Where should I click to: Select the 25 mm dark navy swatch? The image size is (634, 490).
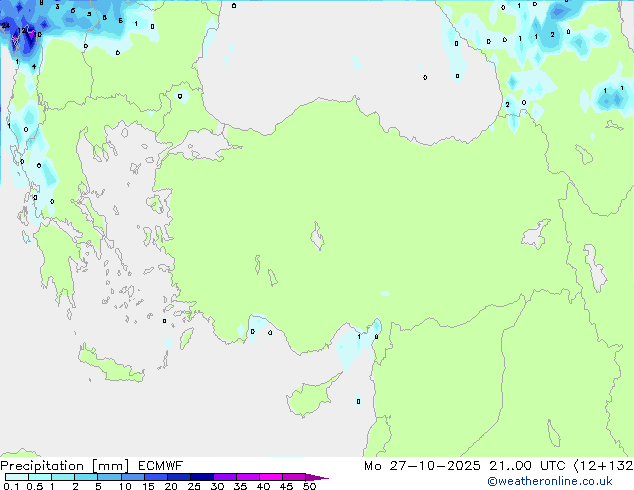click(x=201, y=477)
